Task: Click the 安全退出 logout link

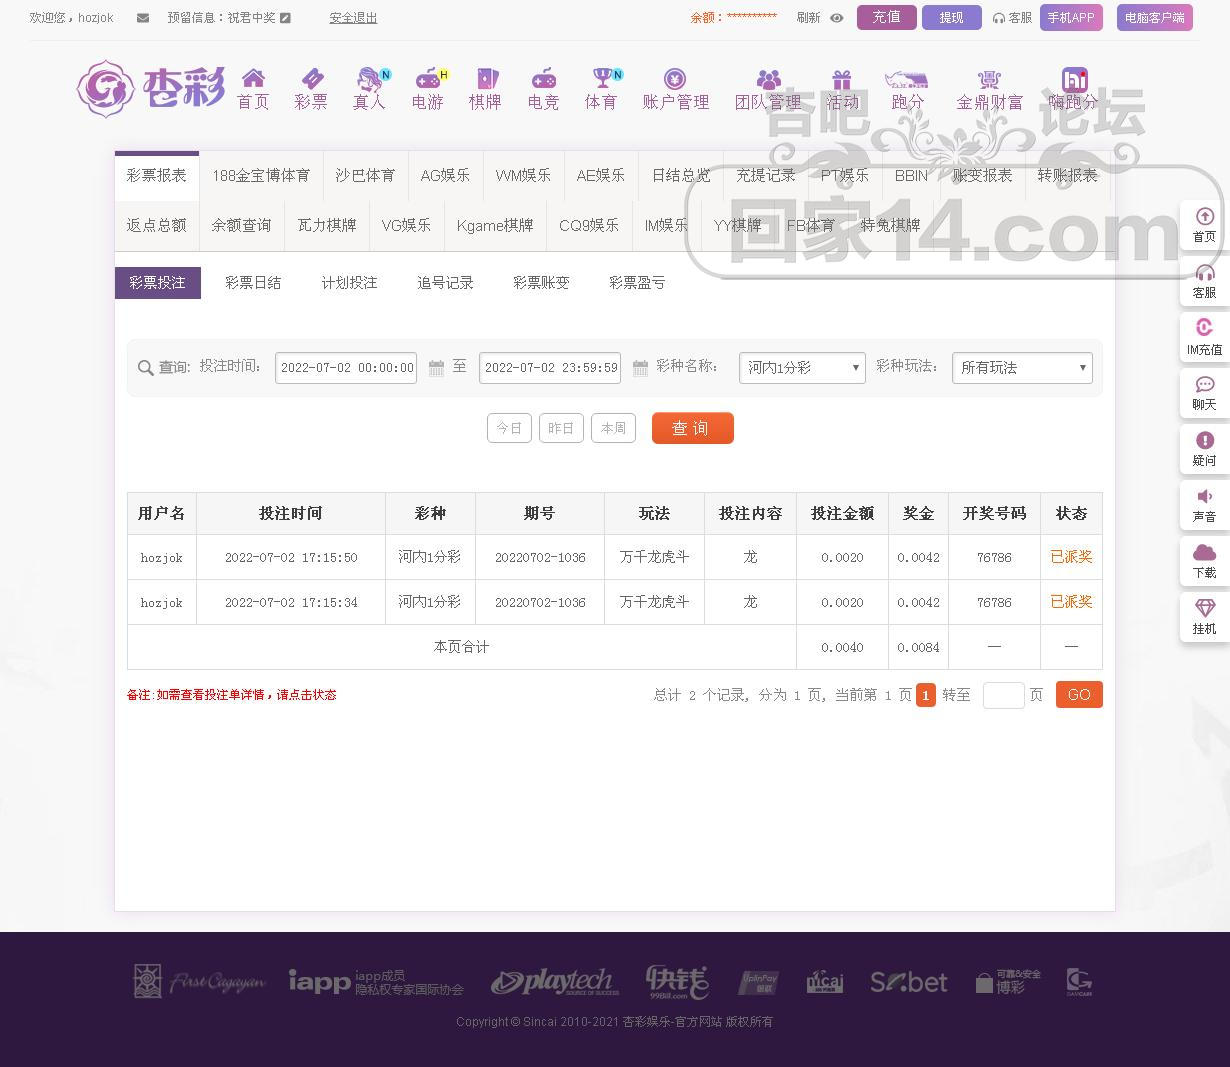Action: (x=353, y=18)
